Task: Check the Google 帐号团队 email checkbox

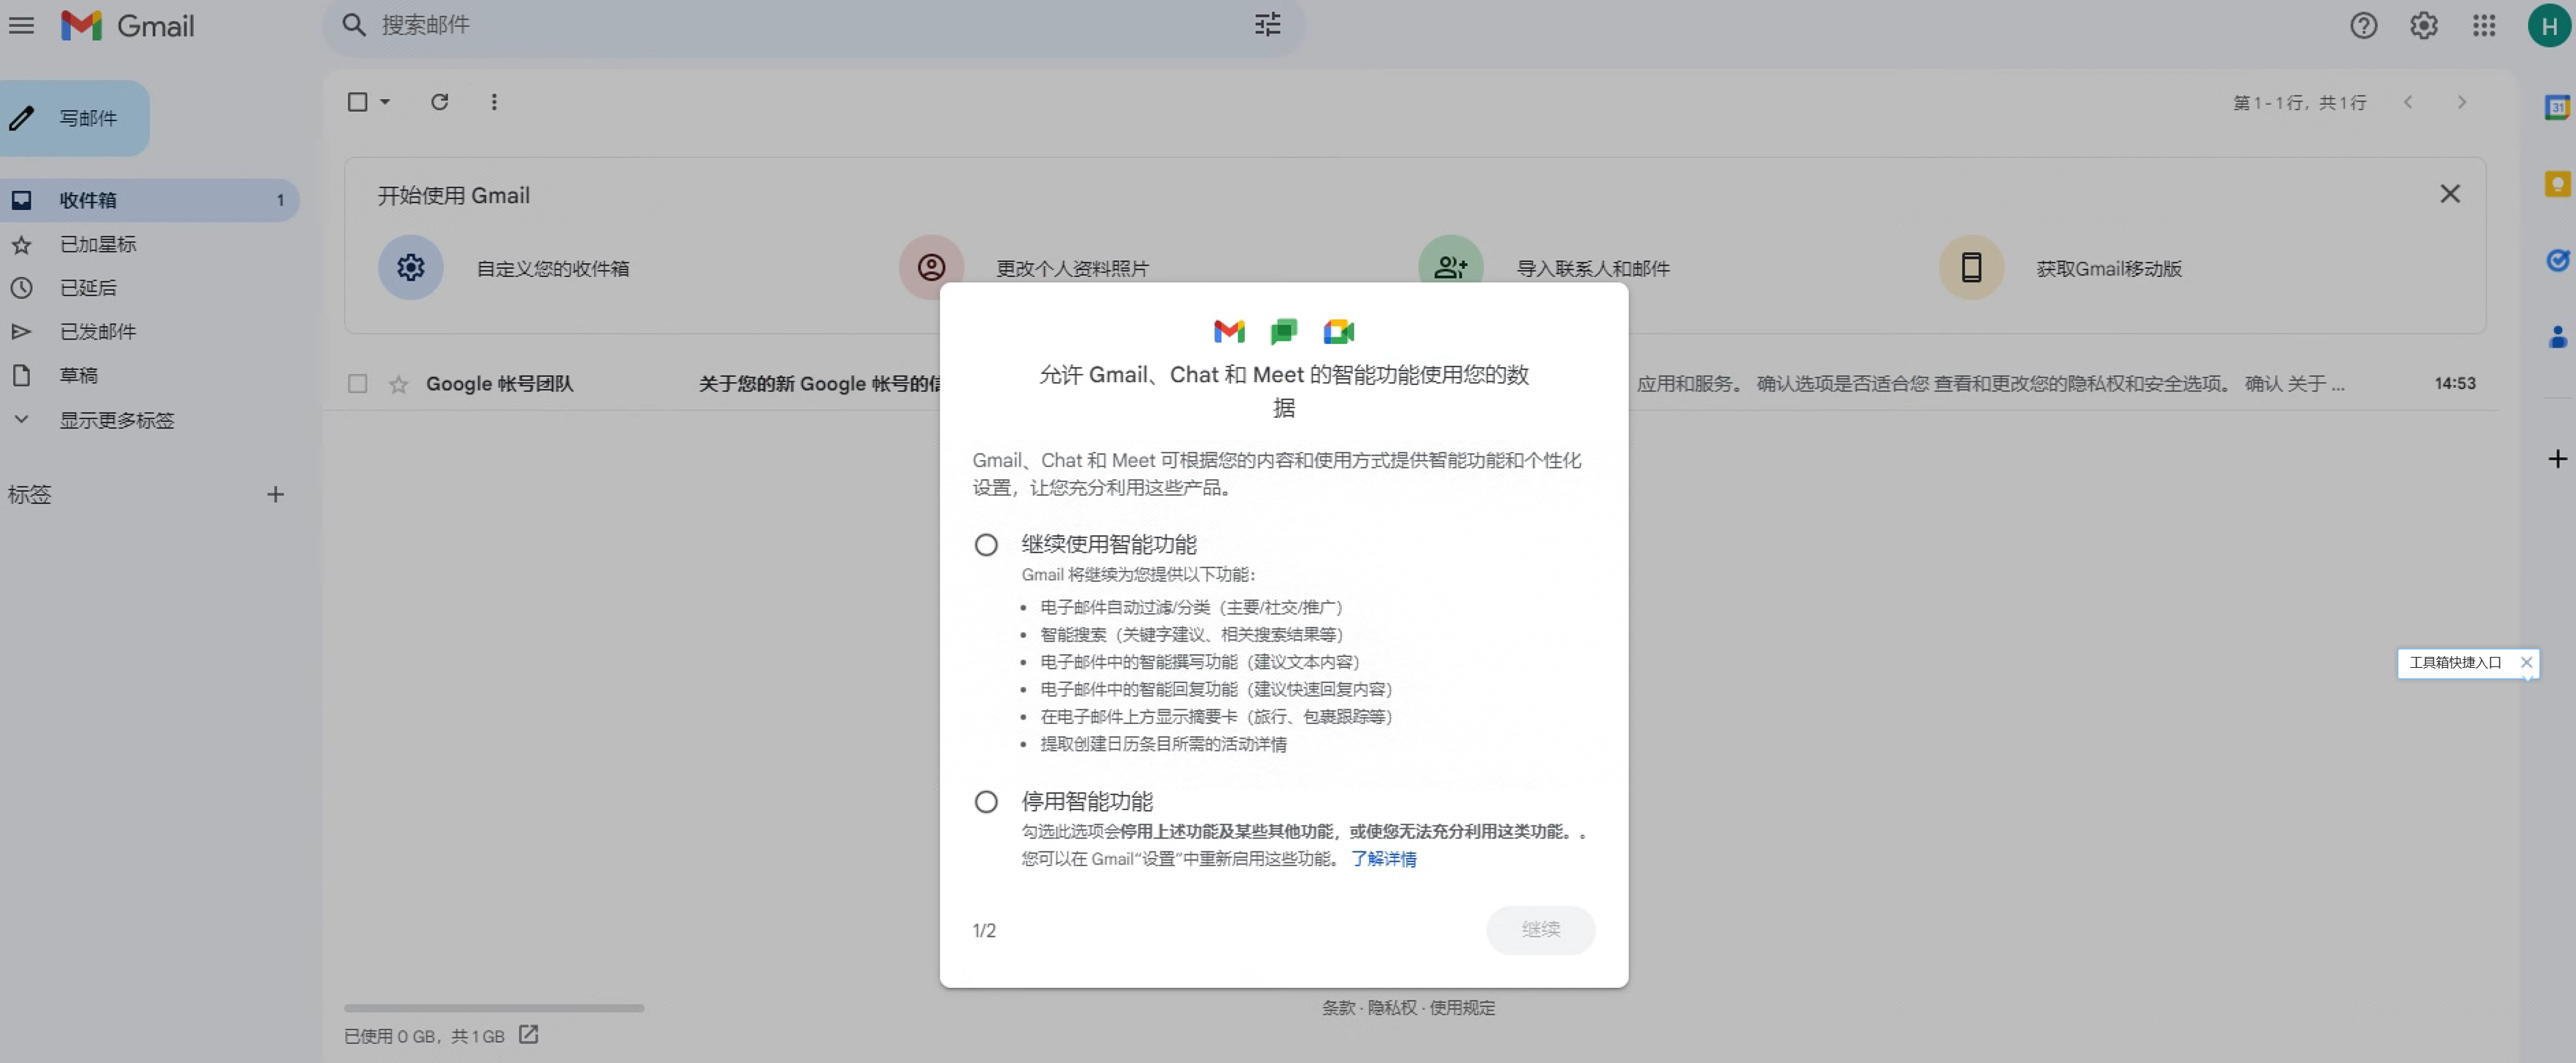Action: 357,384
